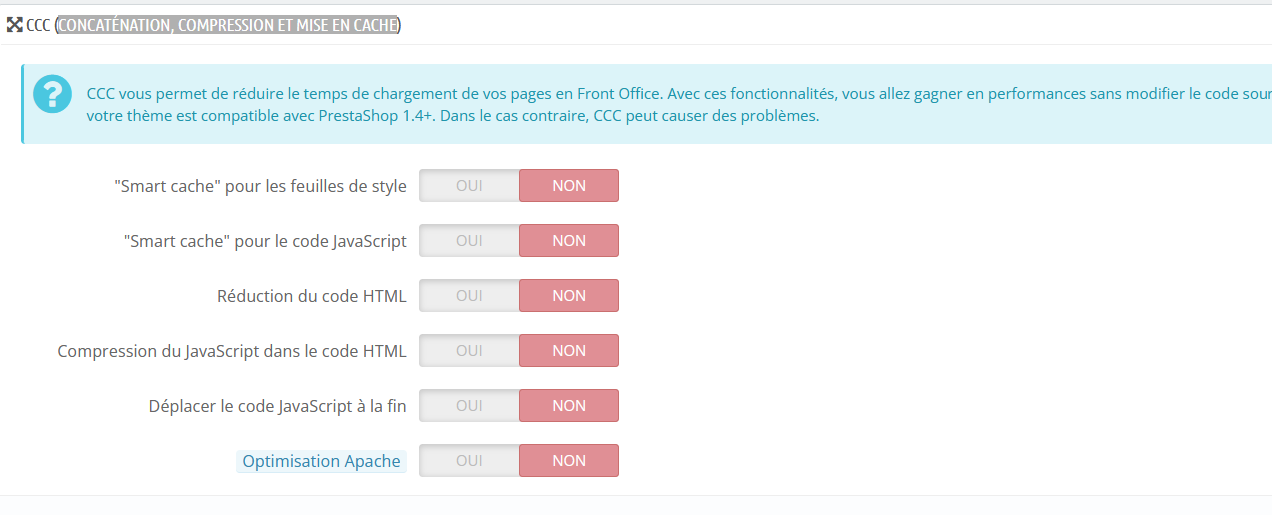The width and height of the screenshot is (1272, 515).
Task: Turn on Réduction du code HTML with OUI
Action: (469, 295)
